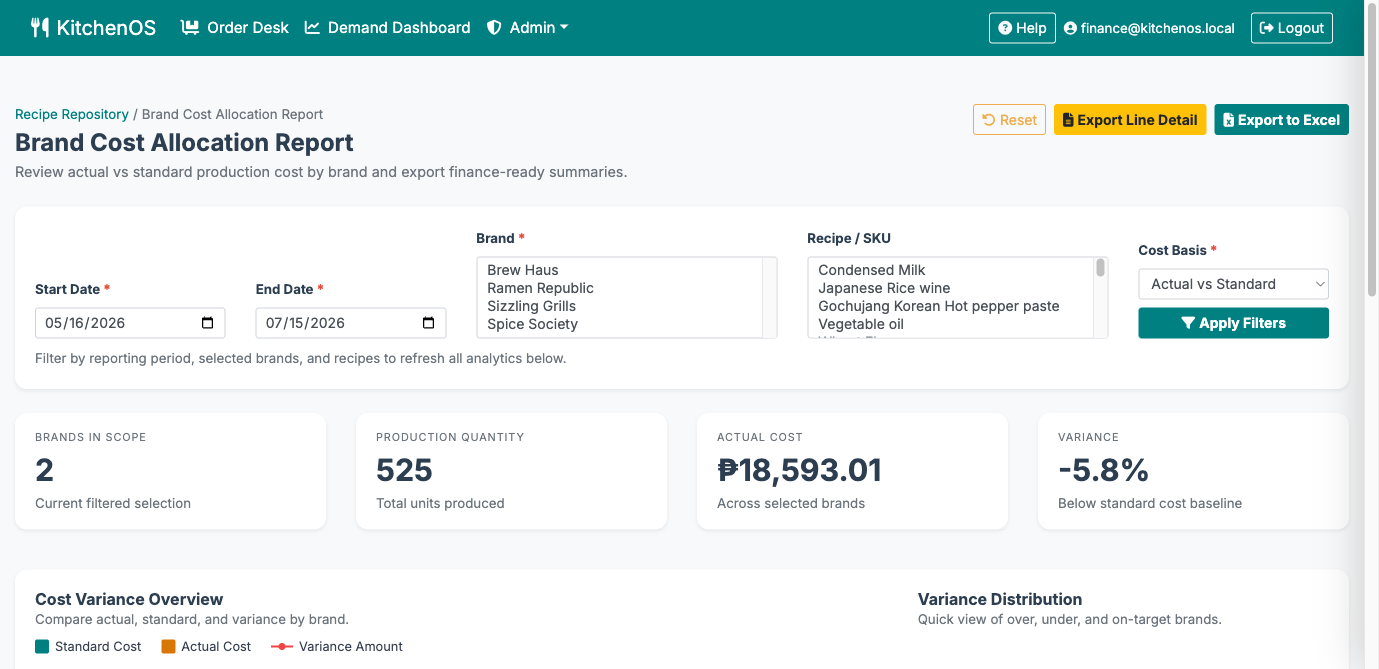Click the KitchenOS utensils logo icon
1379x669 pixels.
click(x=40, y=28)
